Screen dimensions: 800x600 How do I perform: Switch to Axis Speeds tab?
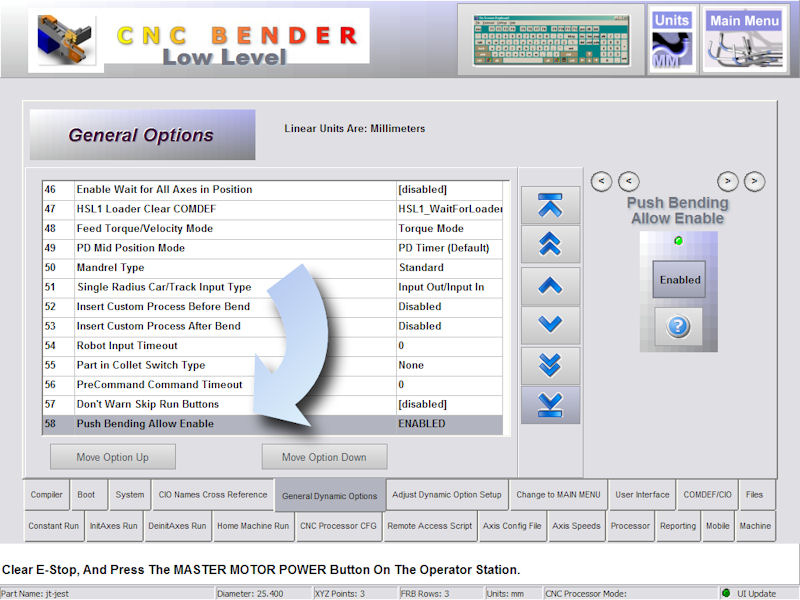[576, 526]
